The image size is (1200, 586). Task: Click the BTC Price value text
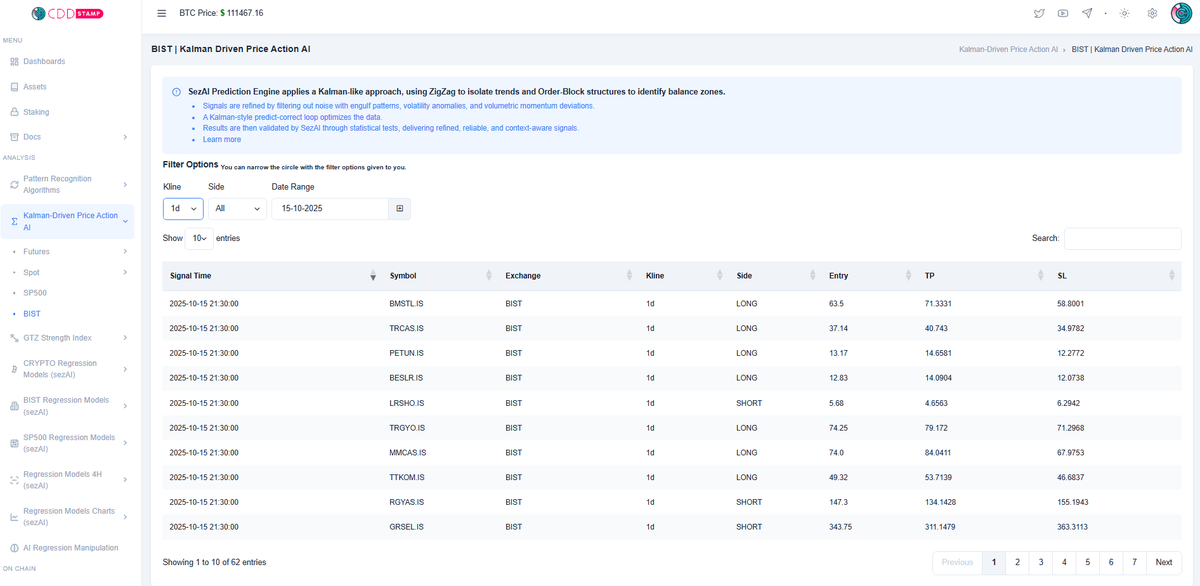[242, 13]
